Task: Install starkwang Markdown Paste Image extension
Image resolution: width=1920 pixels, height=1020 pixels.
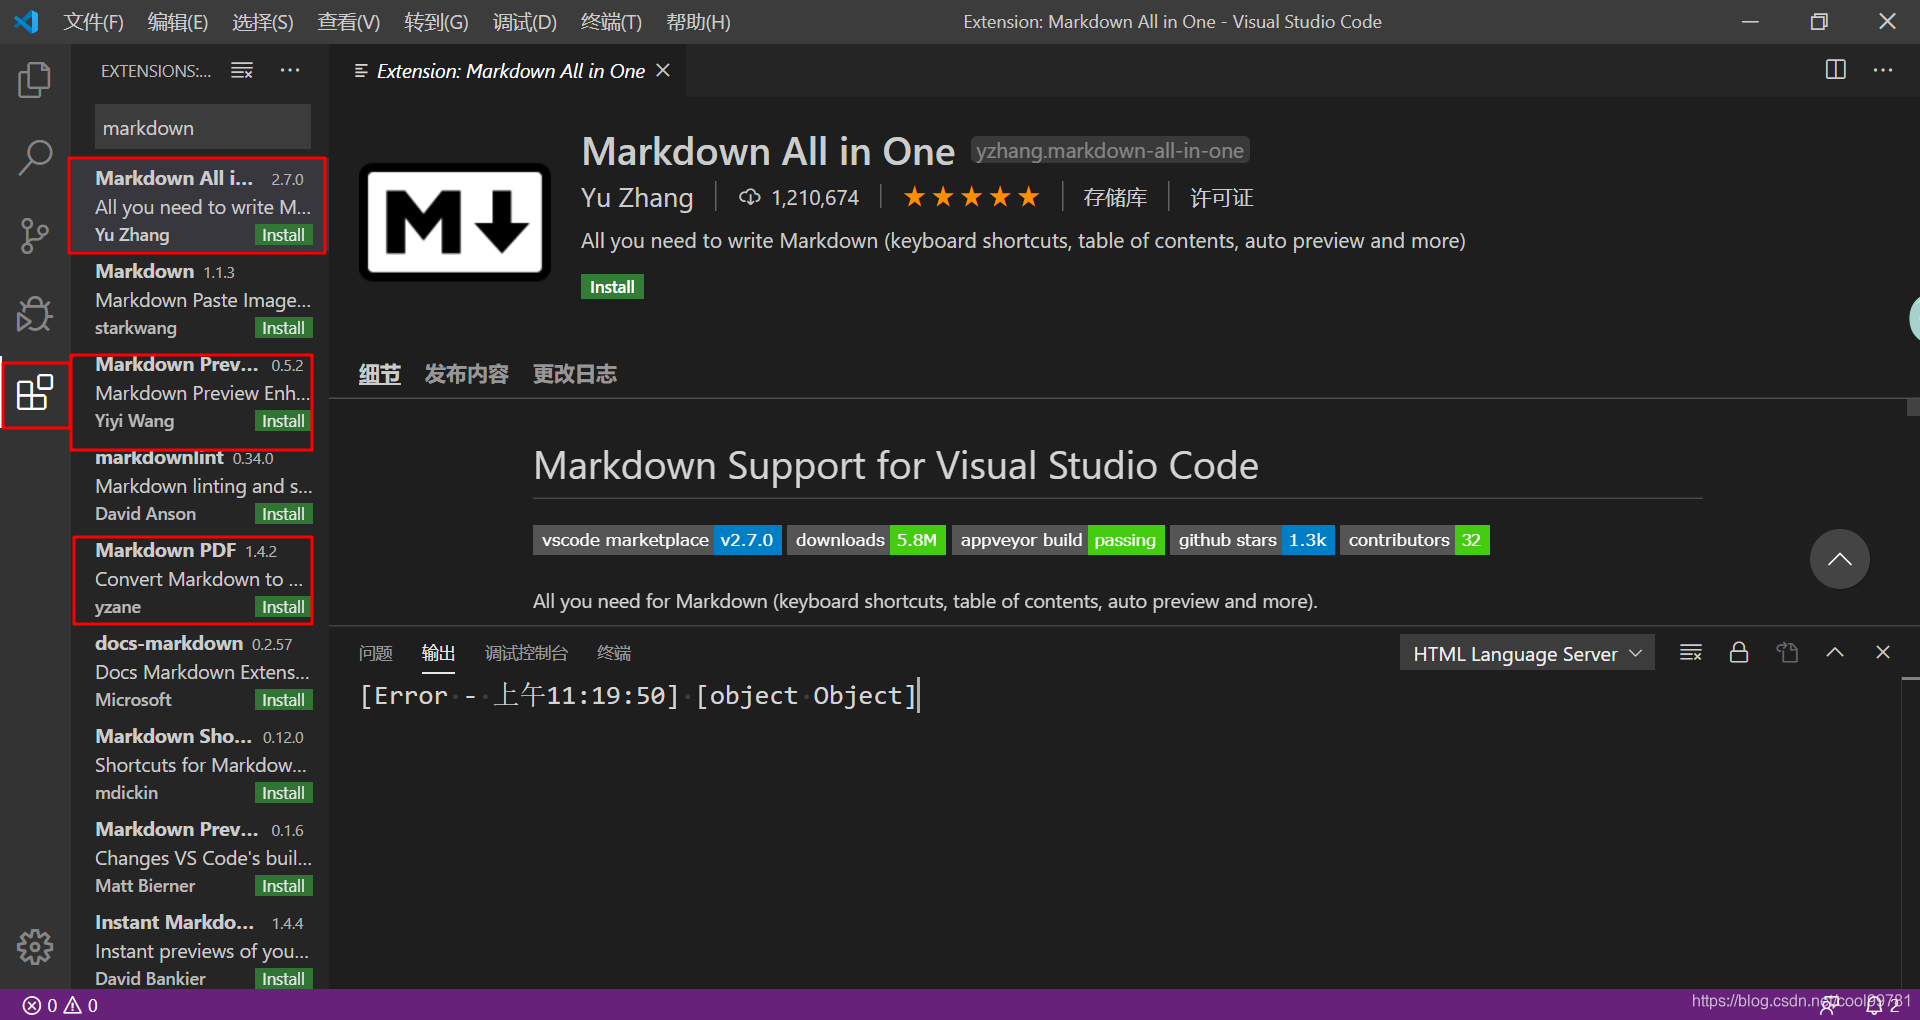Action: click(x=283, y=328)
